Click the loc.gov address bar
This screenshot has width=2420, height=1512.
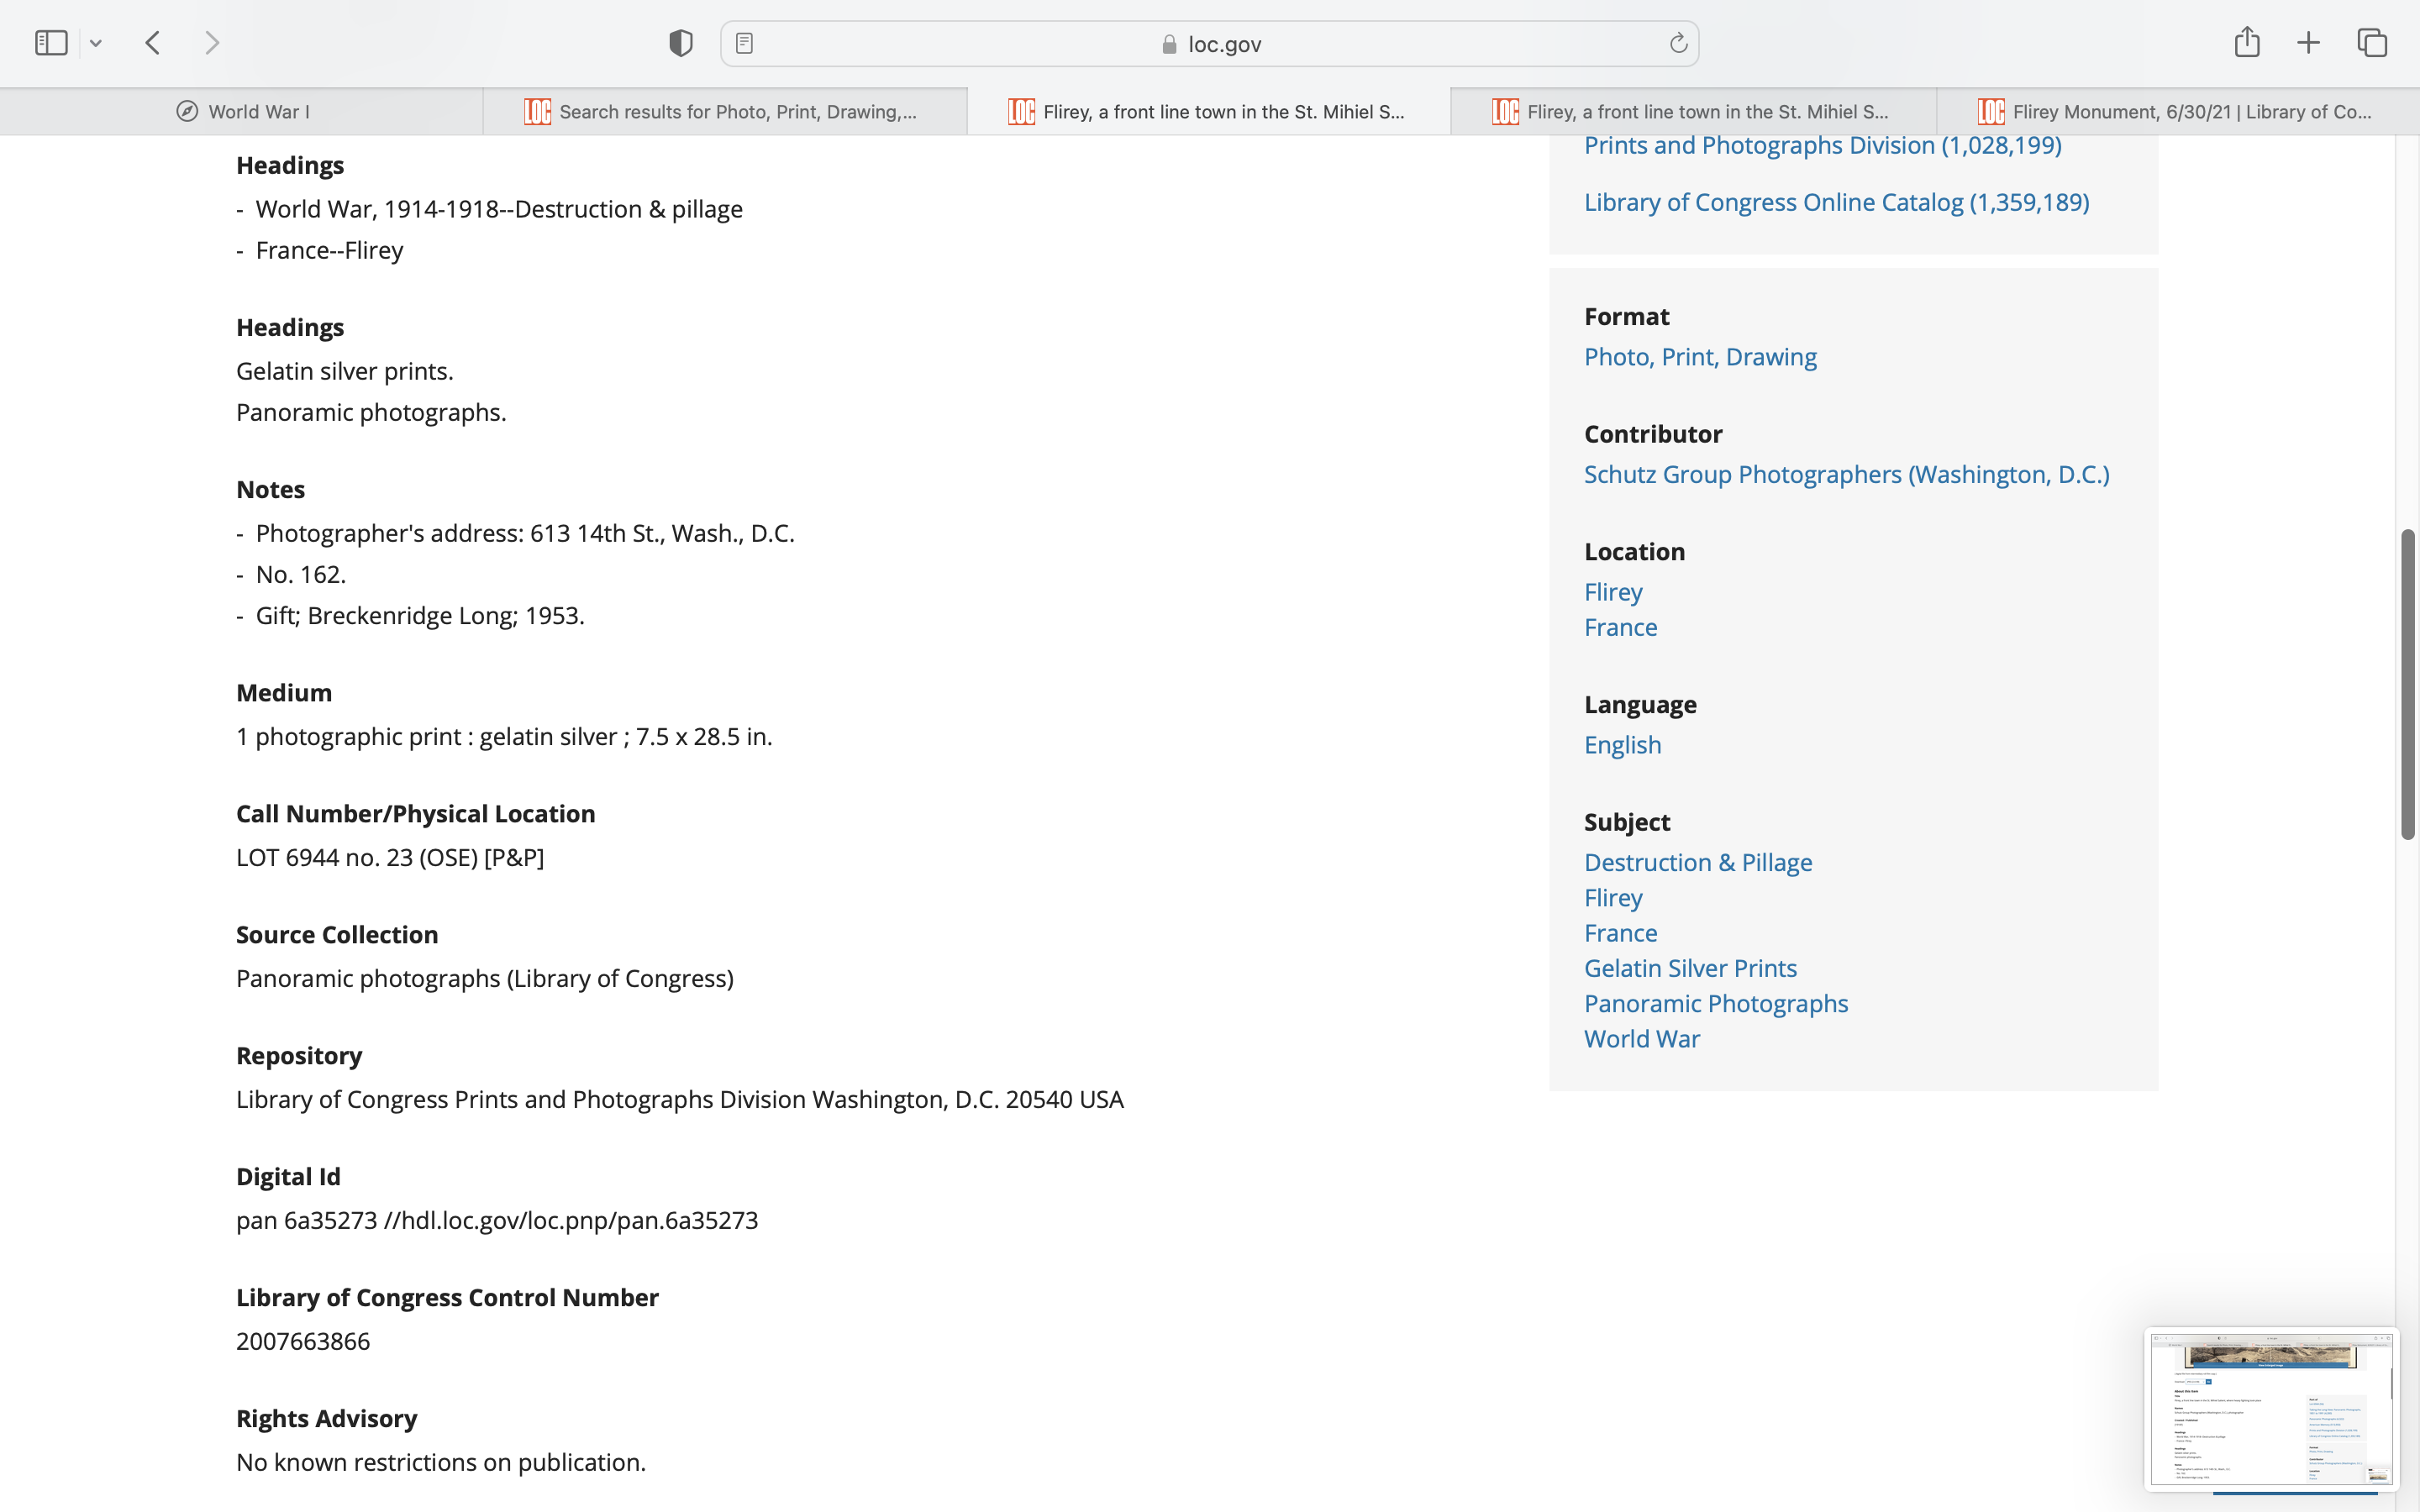tap(1210, 44)
